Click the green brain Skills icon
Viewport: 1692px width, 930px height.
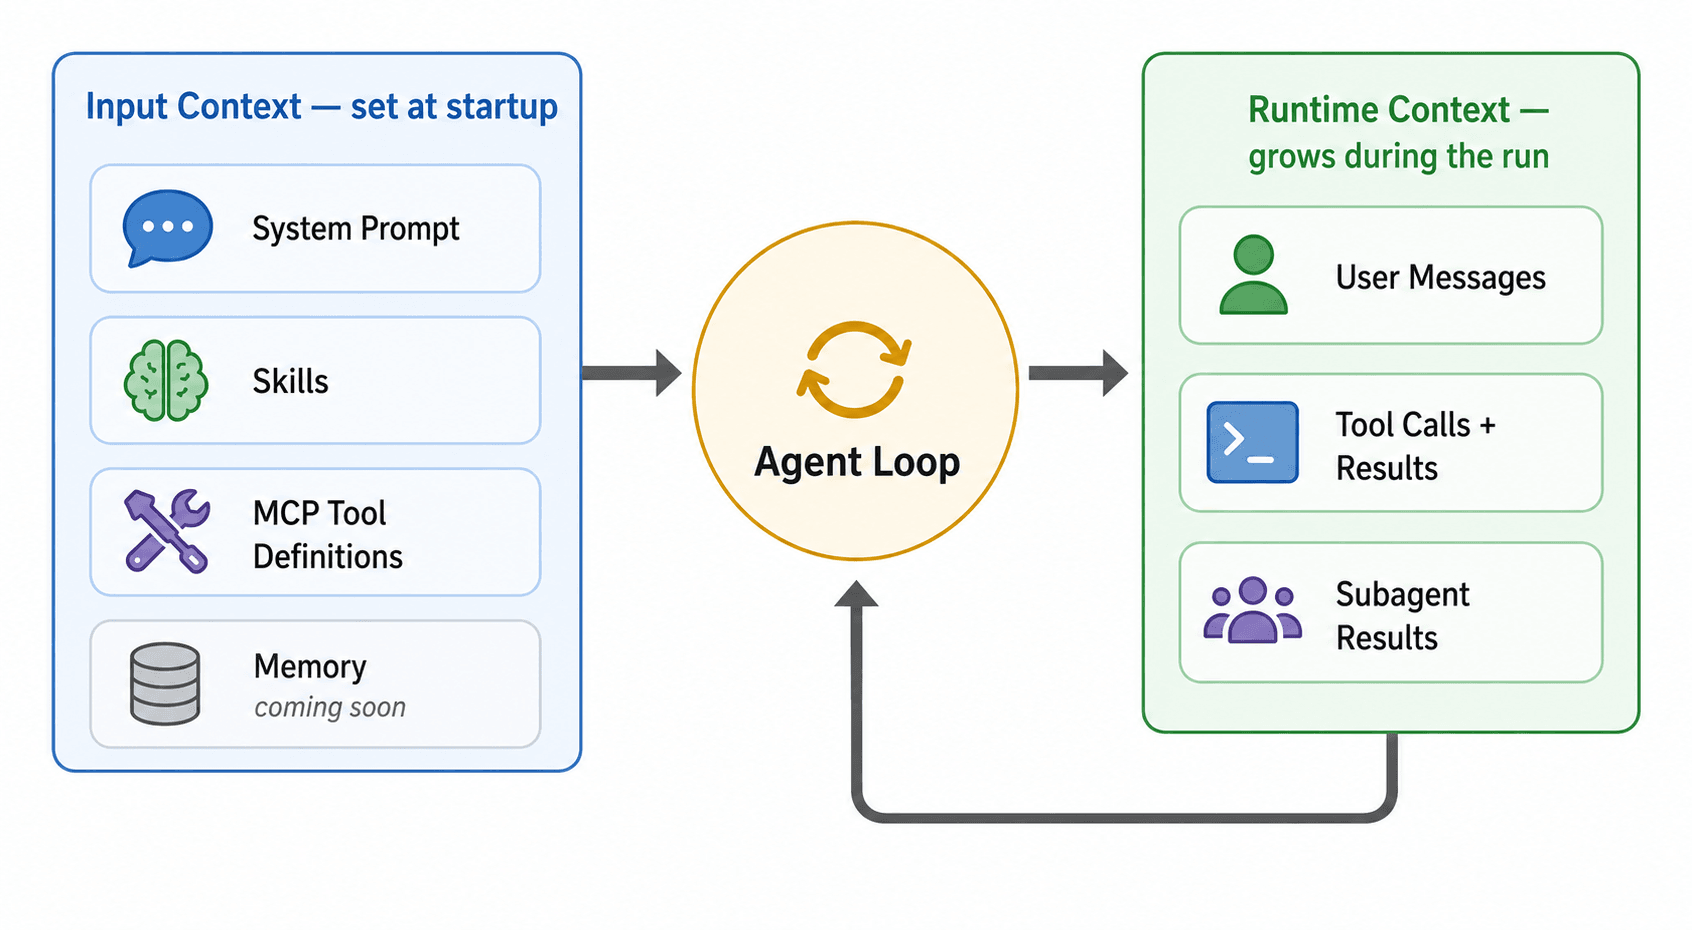pos(166,381)
